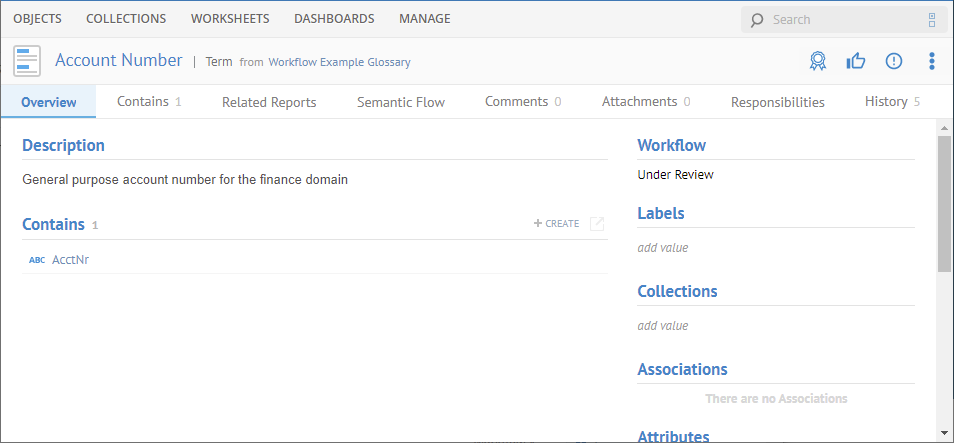Open the Workflow Example Glossary link

tap(339, 62)
